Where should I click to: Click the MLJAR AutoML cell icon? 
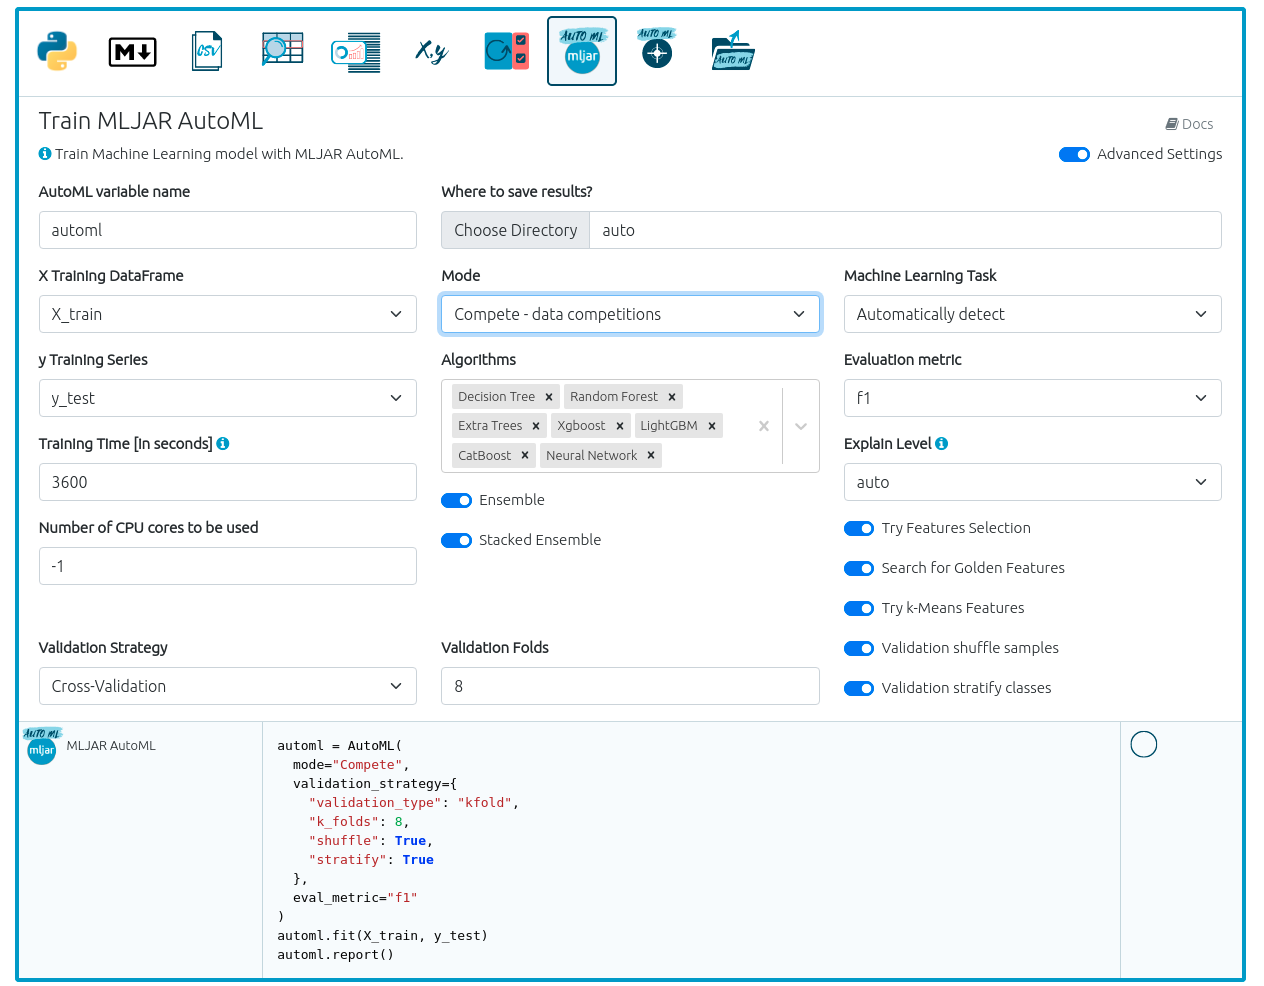(x=42, y=747)
